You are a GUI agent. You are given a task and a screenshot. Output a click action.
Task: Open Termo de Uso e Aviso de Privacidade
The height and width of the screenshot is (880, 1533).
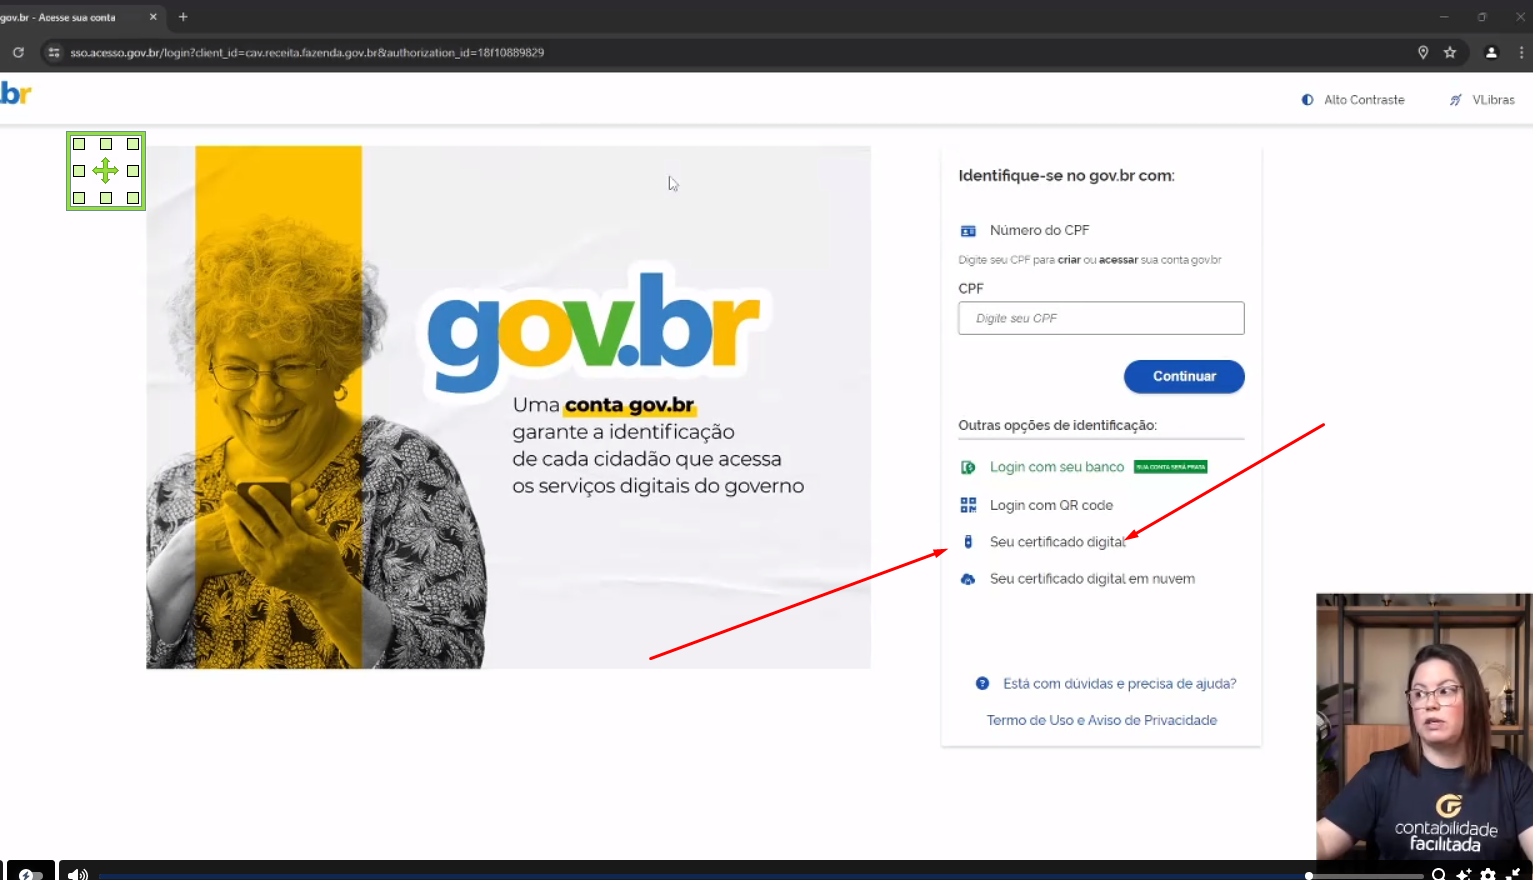(x=1102, y=720)
